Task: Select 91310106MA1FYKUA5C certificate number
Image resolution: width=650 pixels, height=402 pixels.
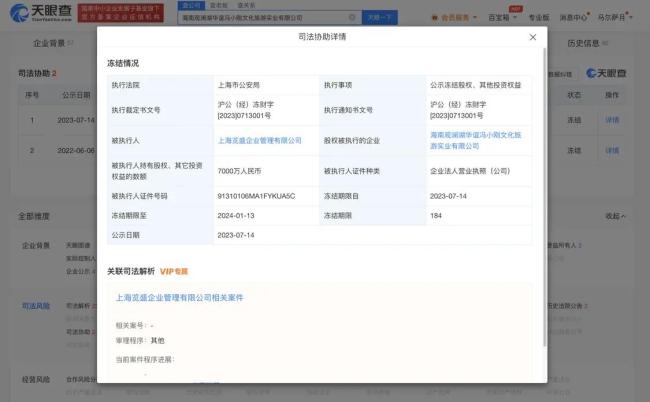Action: click(x=256, y=196)
